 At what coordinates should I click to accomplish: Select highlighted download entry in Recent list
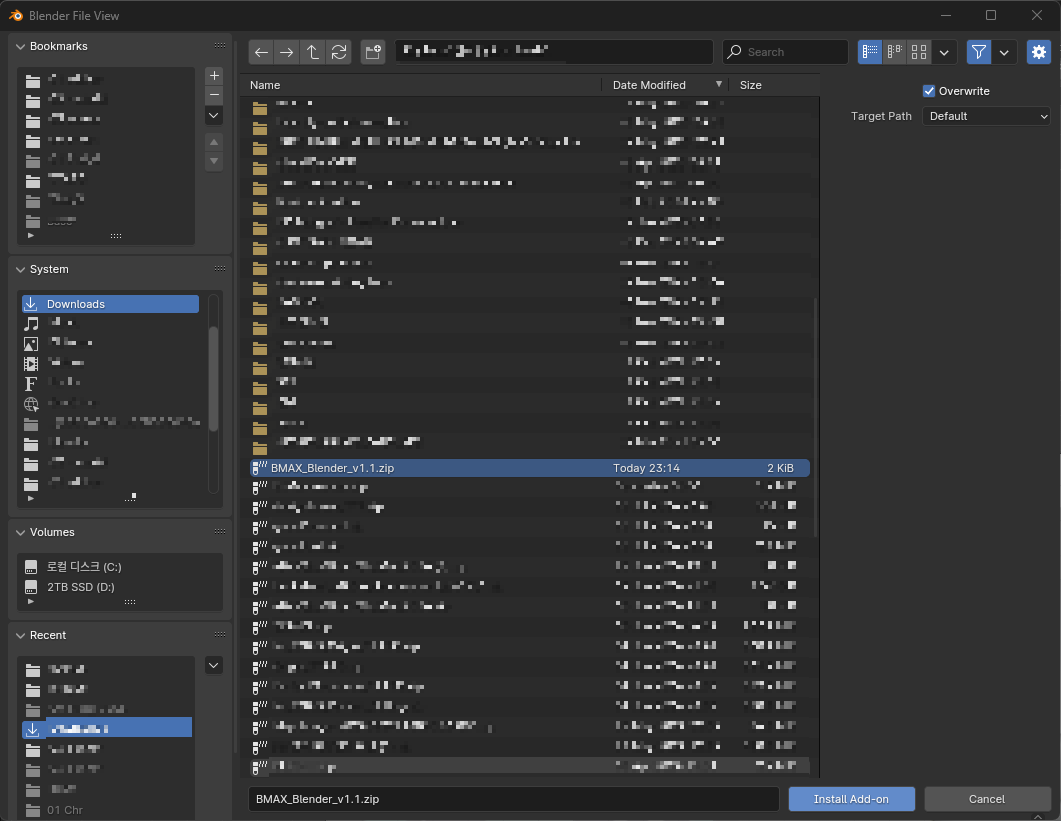[107, 729]
